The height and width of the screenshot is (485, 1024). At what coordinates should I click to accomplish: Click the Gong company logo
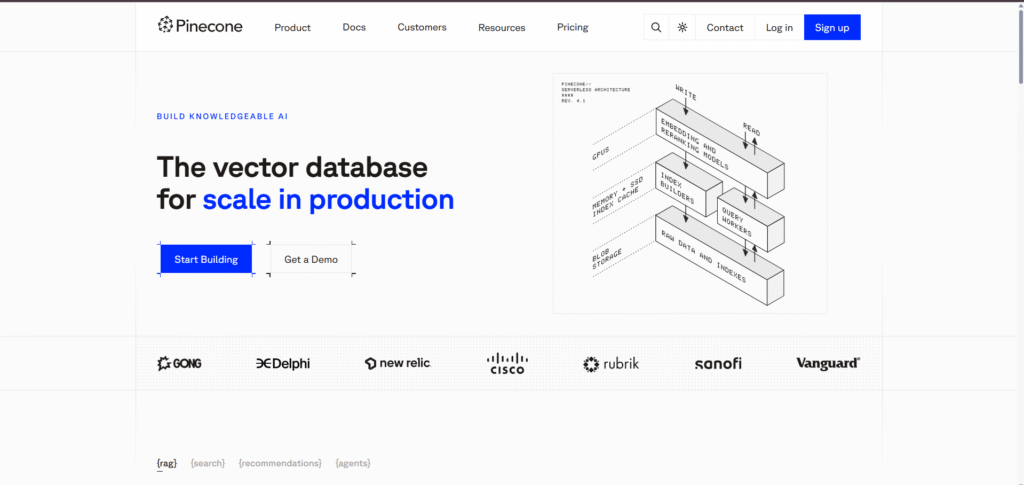click(x=180, y=363)
